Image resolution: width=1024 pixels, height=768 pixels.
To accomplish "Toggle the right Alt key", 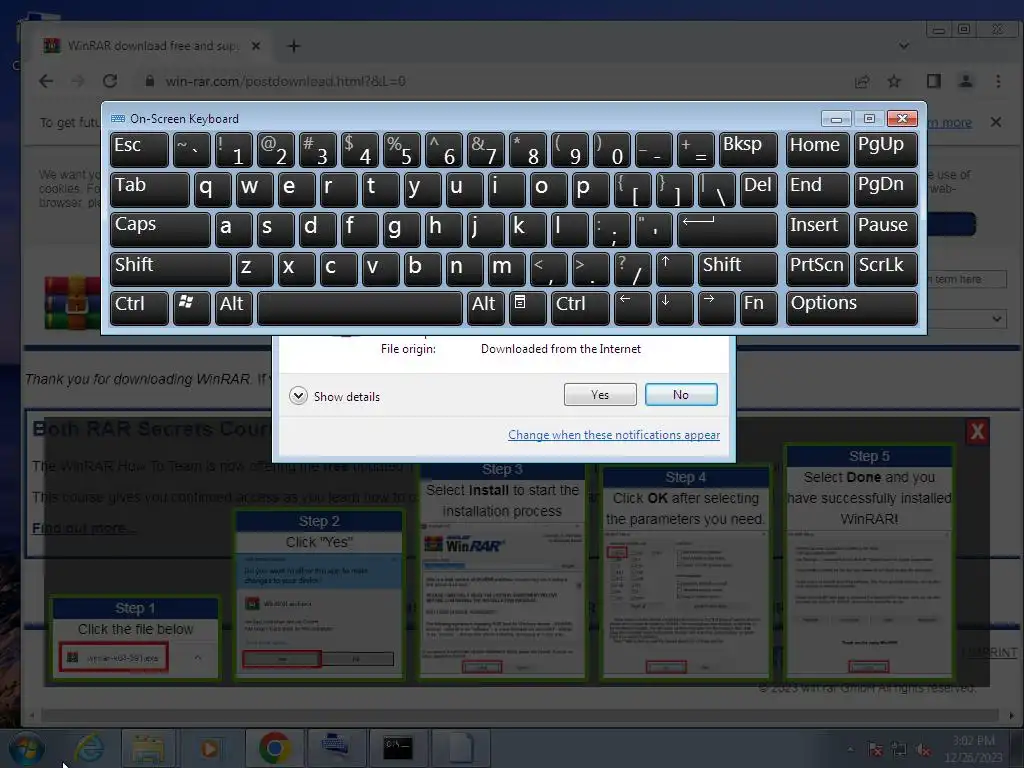I will (485, 308).
